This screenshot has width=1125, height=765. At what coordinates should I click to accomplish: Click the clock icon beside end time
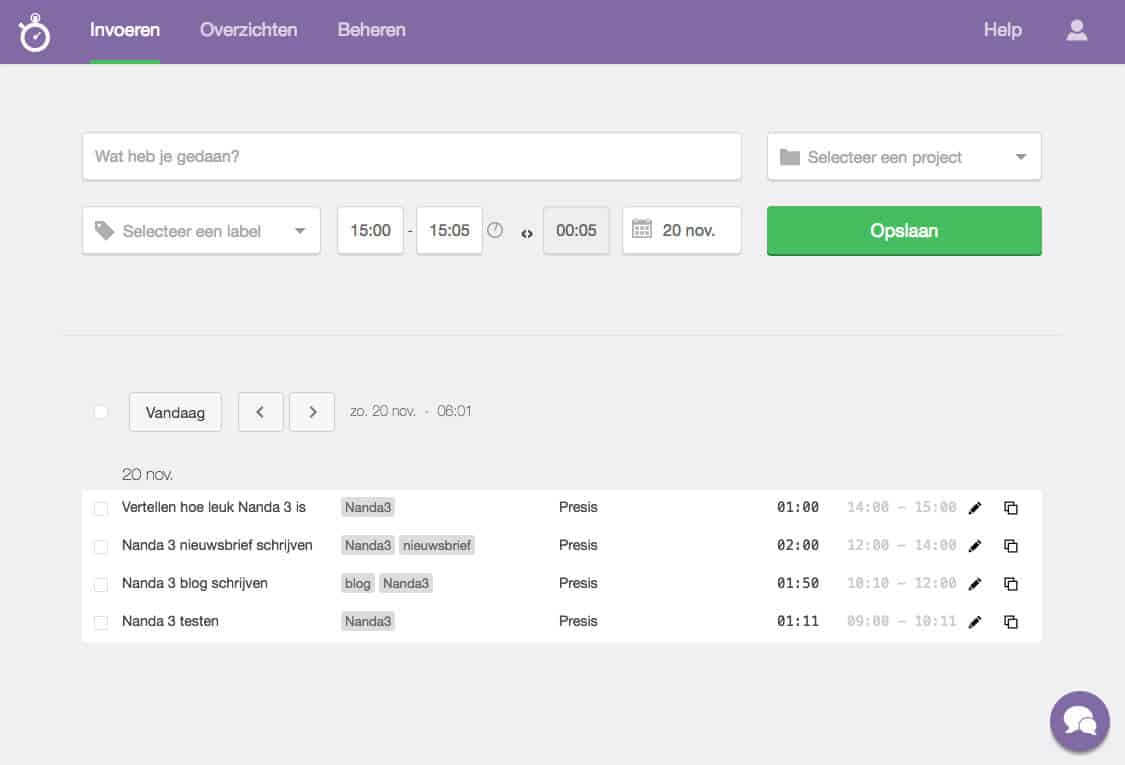pyautogui.click(x=495, y=230)
